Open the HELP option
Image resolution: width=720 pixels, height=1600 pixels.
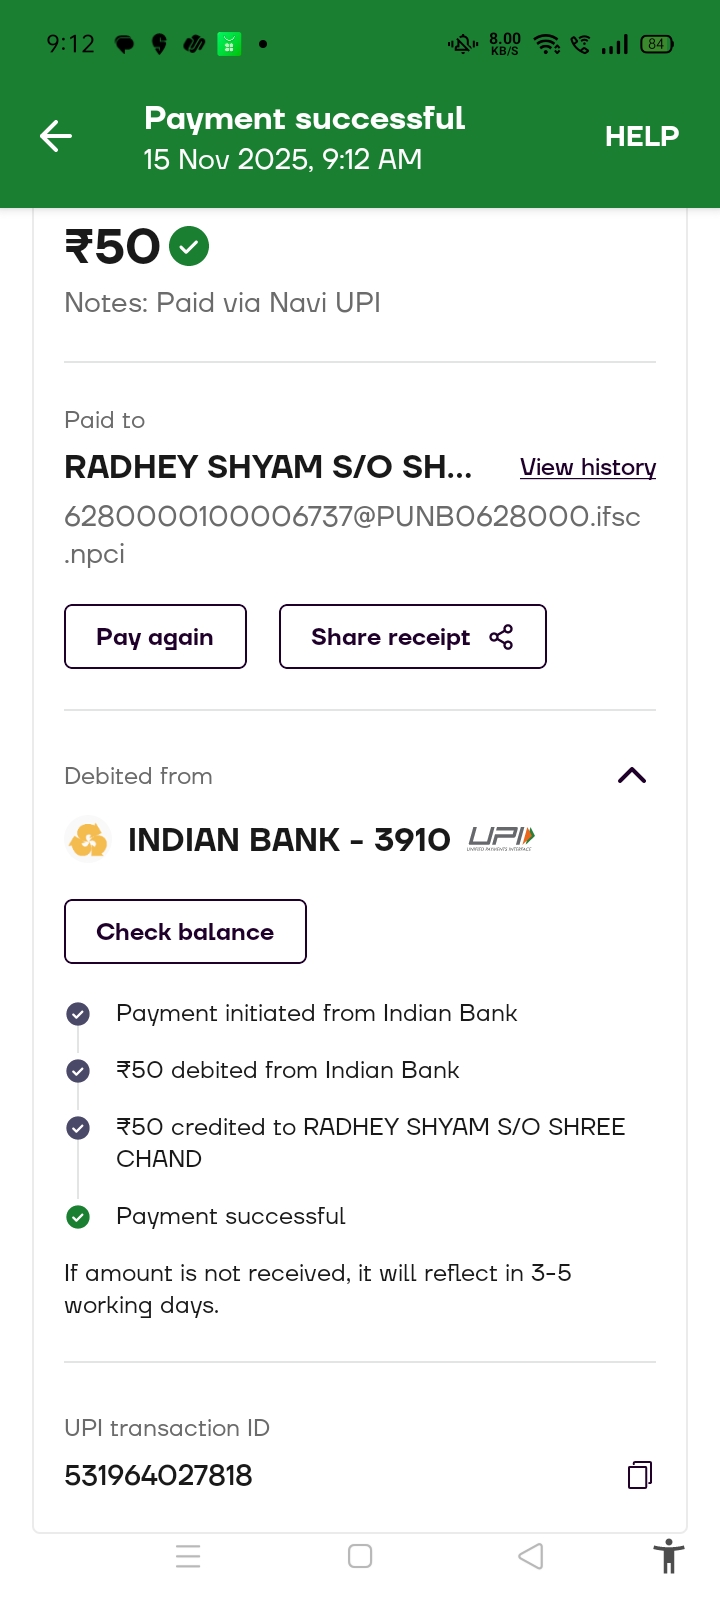tap(641, 136)
